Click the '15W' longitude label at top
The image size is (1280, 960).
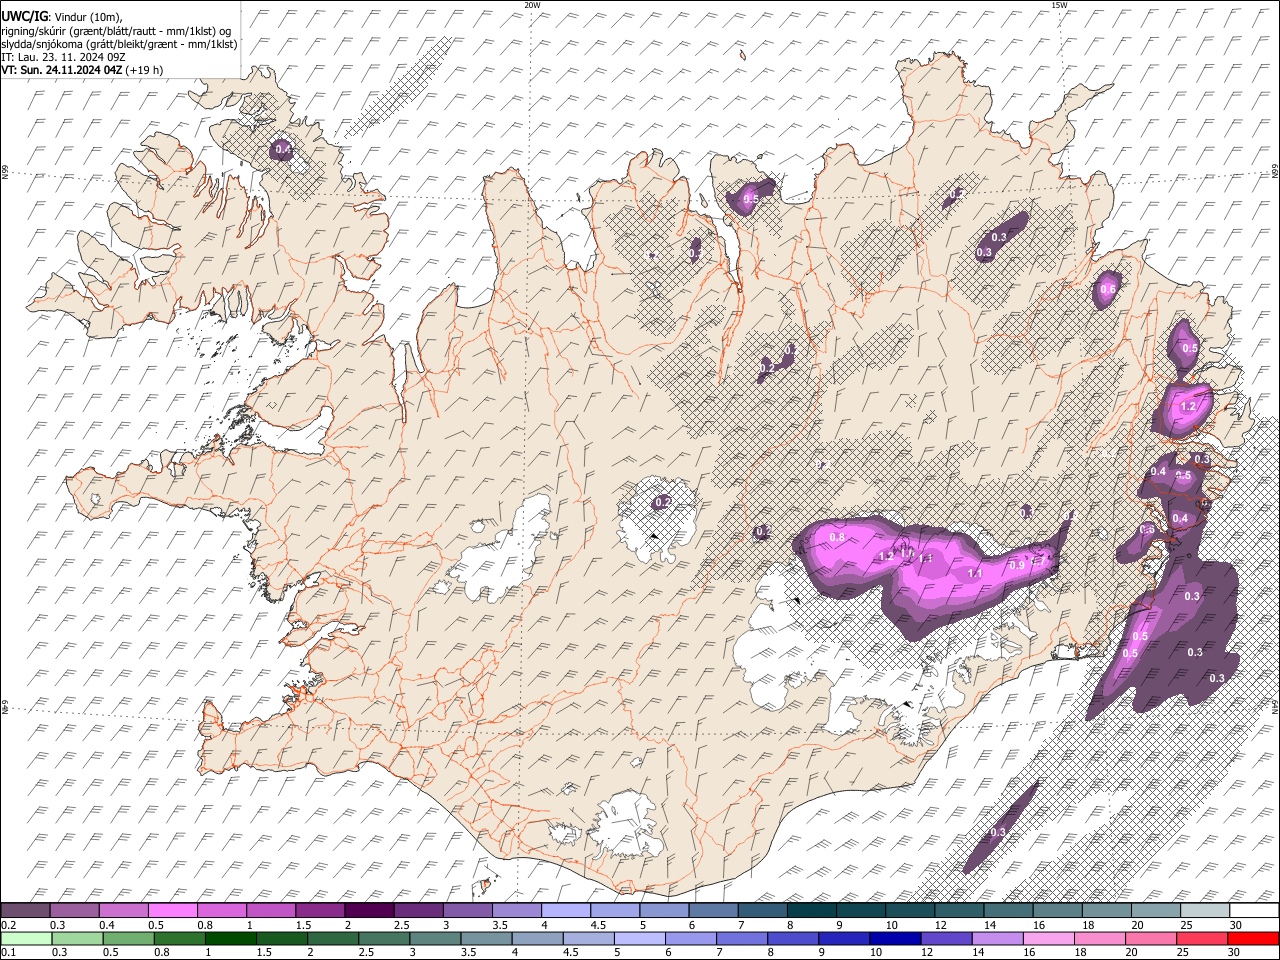coord(1059,5)
